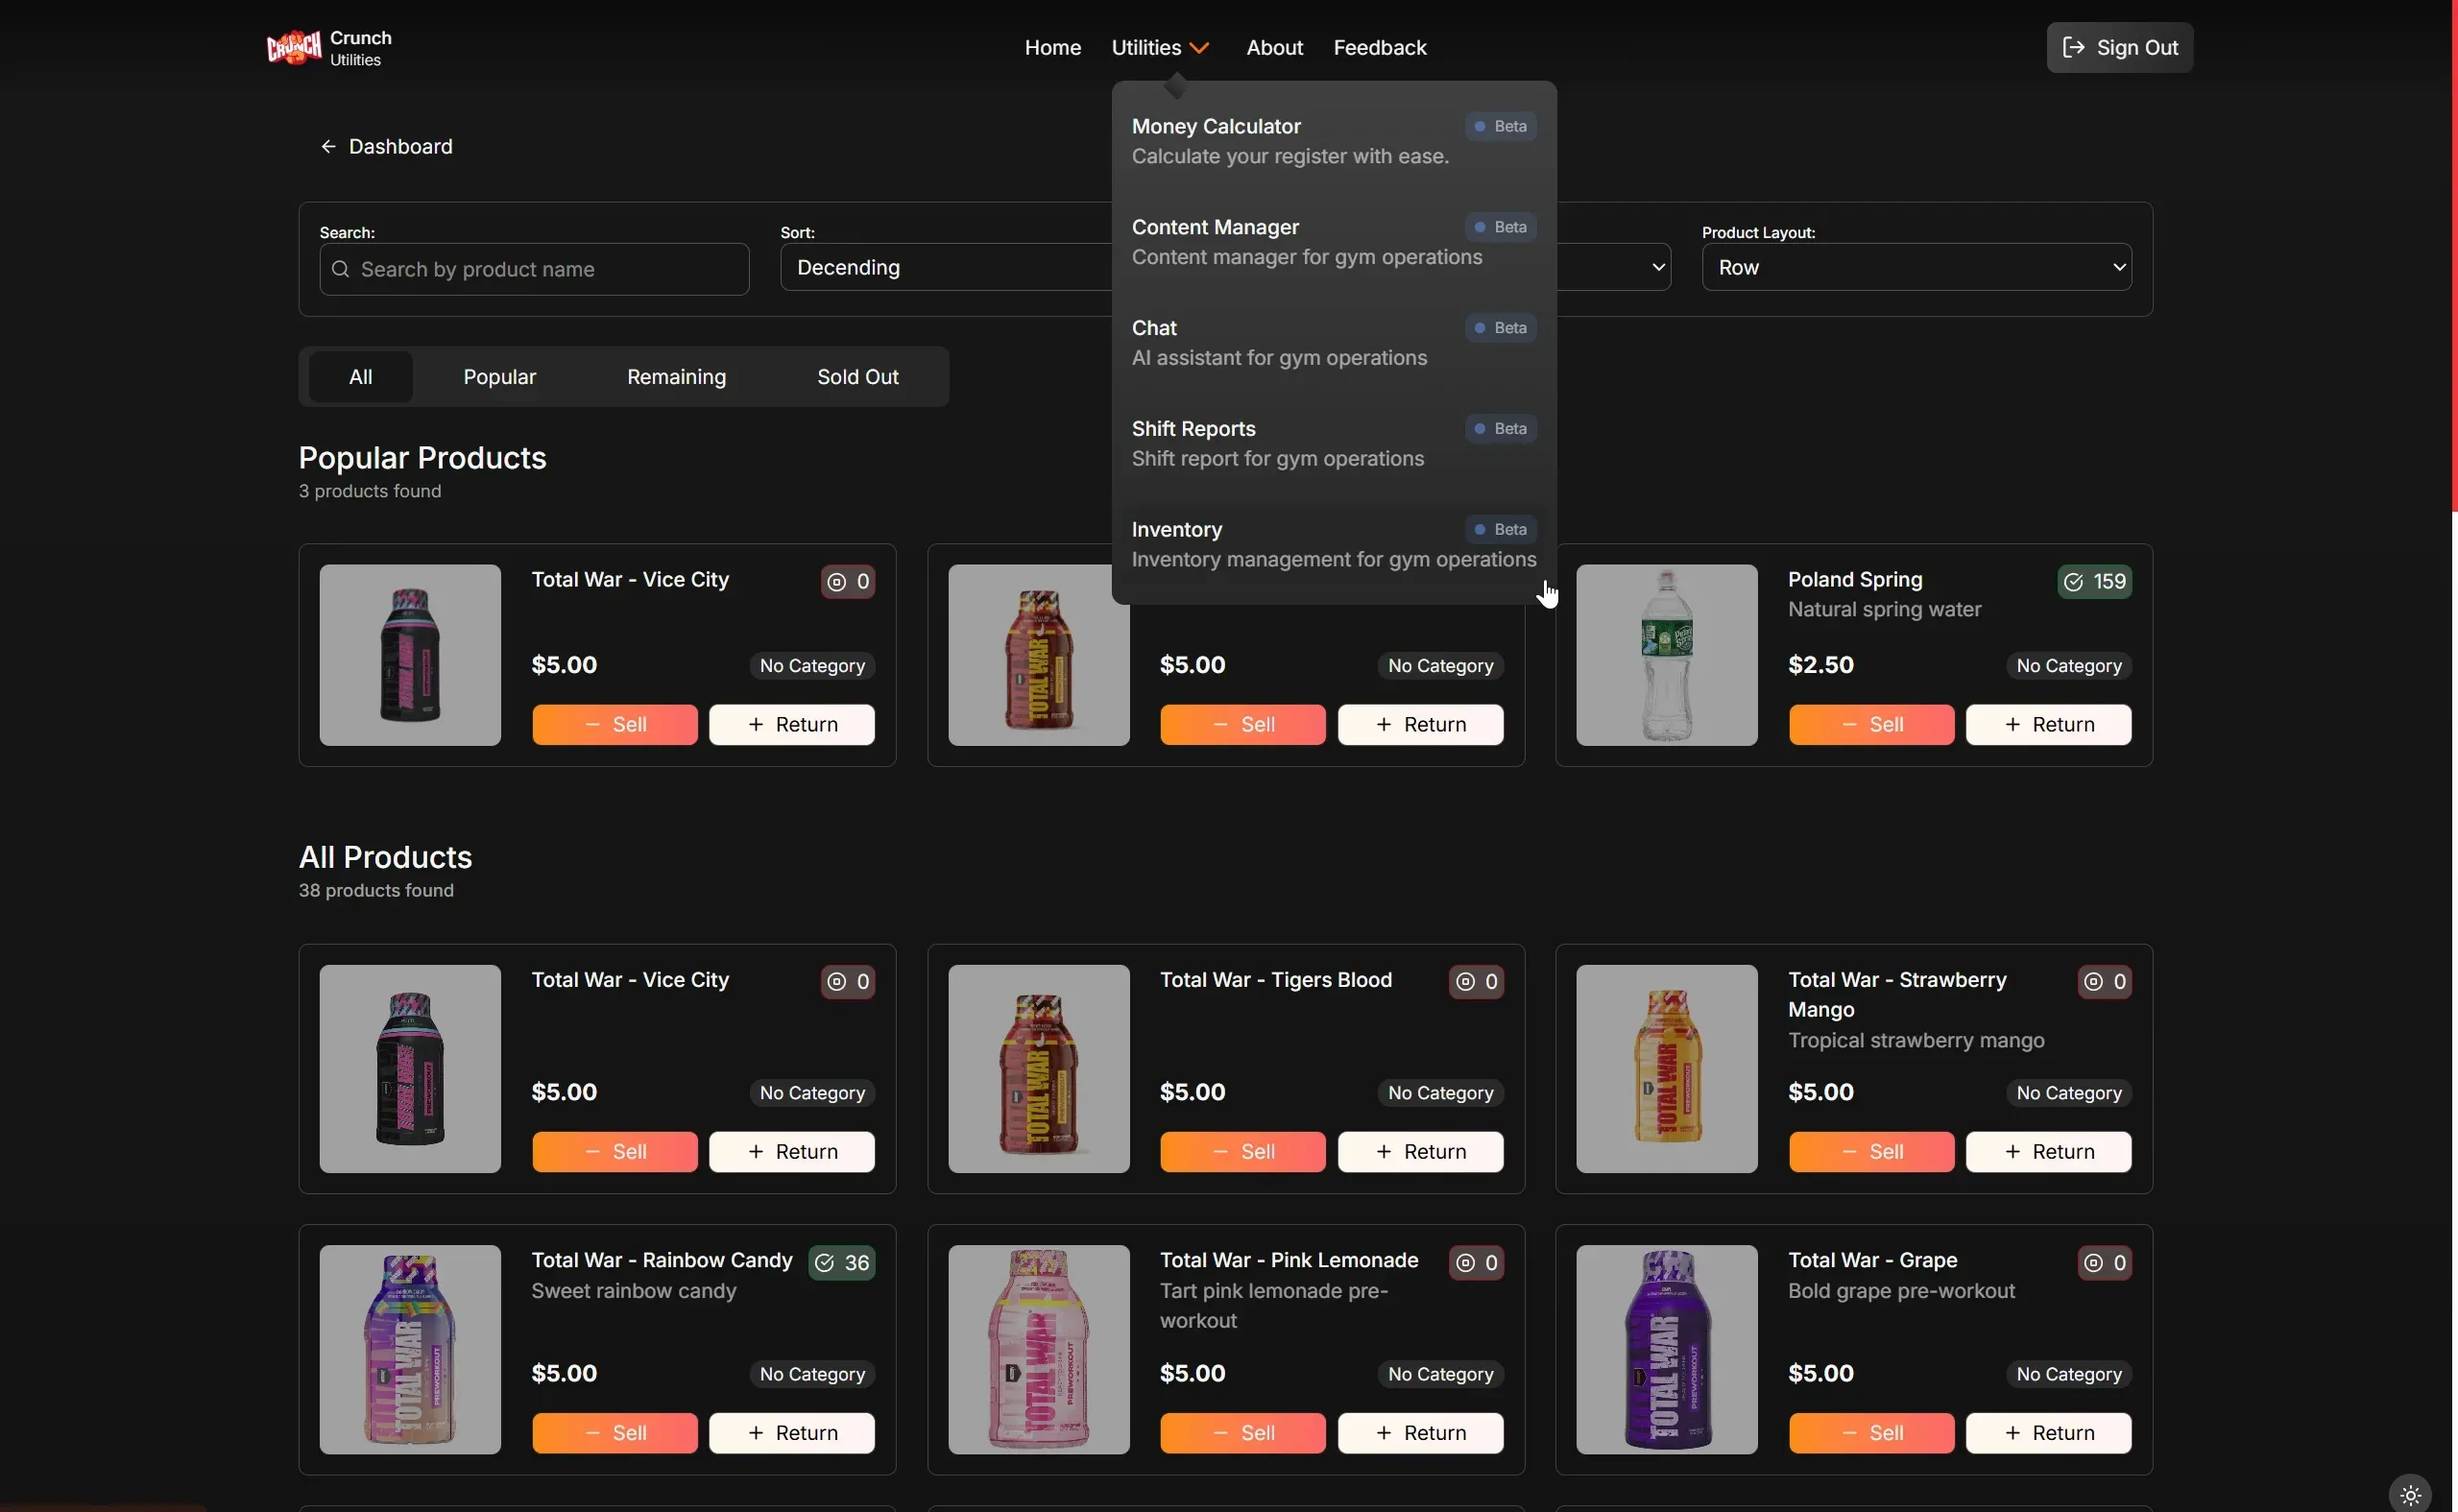Click the All Products heading
Image resolution: width=2458 pixels, height=1512 pixels.
tap(385, 857)
